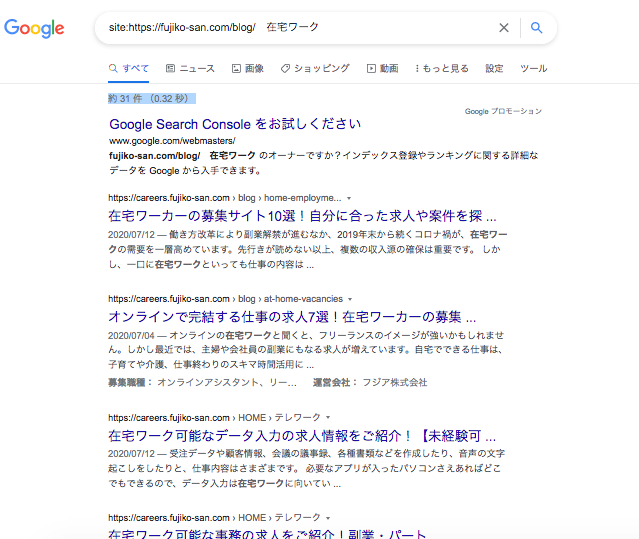Open 設定 options
This screenshot has width=639, height=539.
[x=494, y=68]
